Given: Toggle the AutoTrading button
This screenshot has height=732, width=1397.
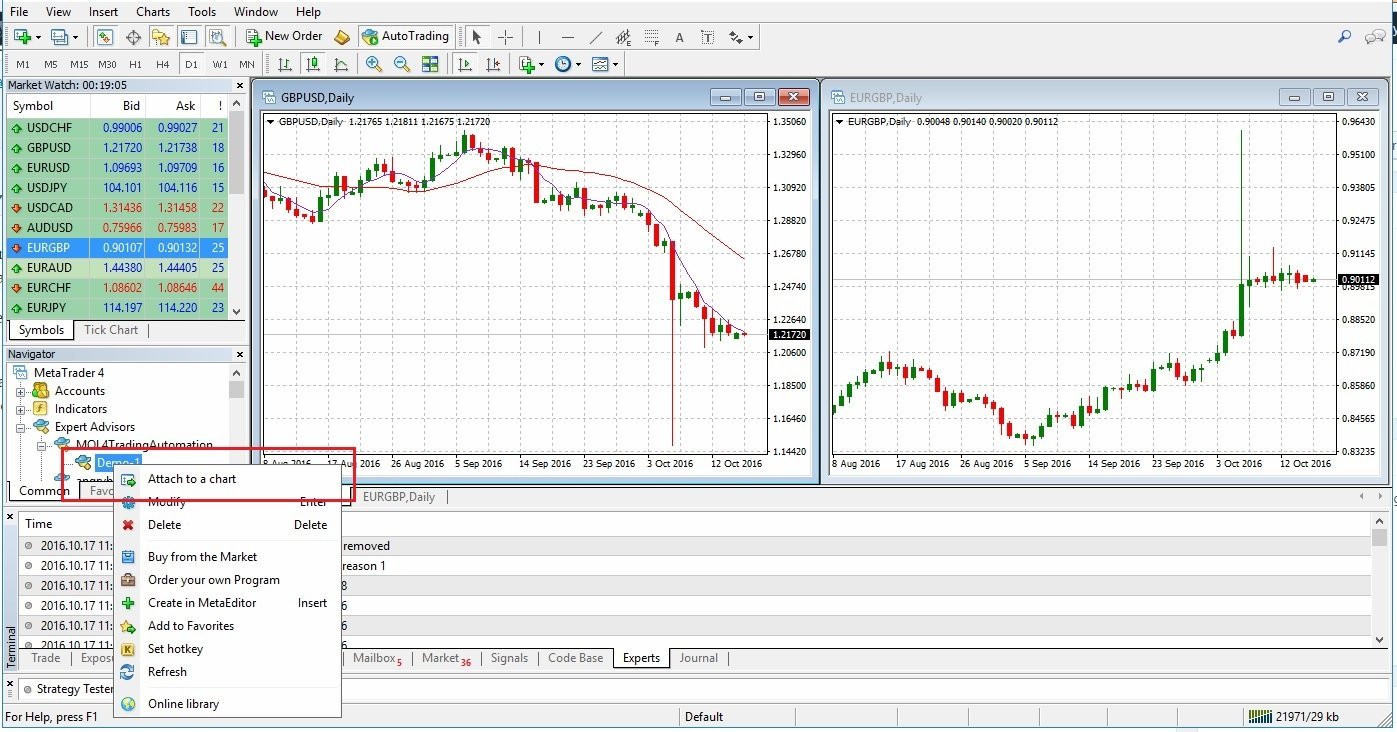Looking at the screenshot, I should pyautogui.click(x=405, y=37).
